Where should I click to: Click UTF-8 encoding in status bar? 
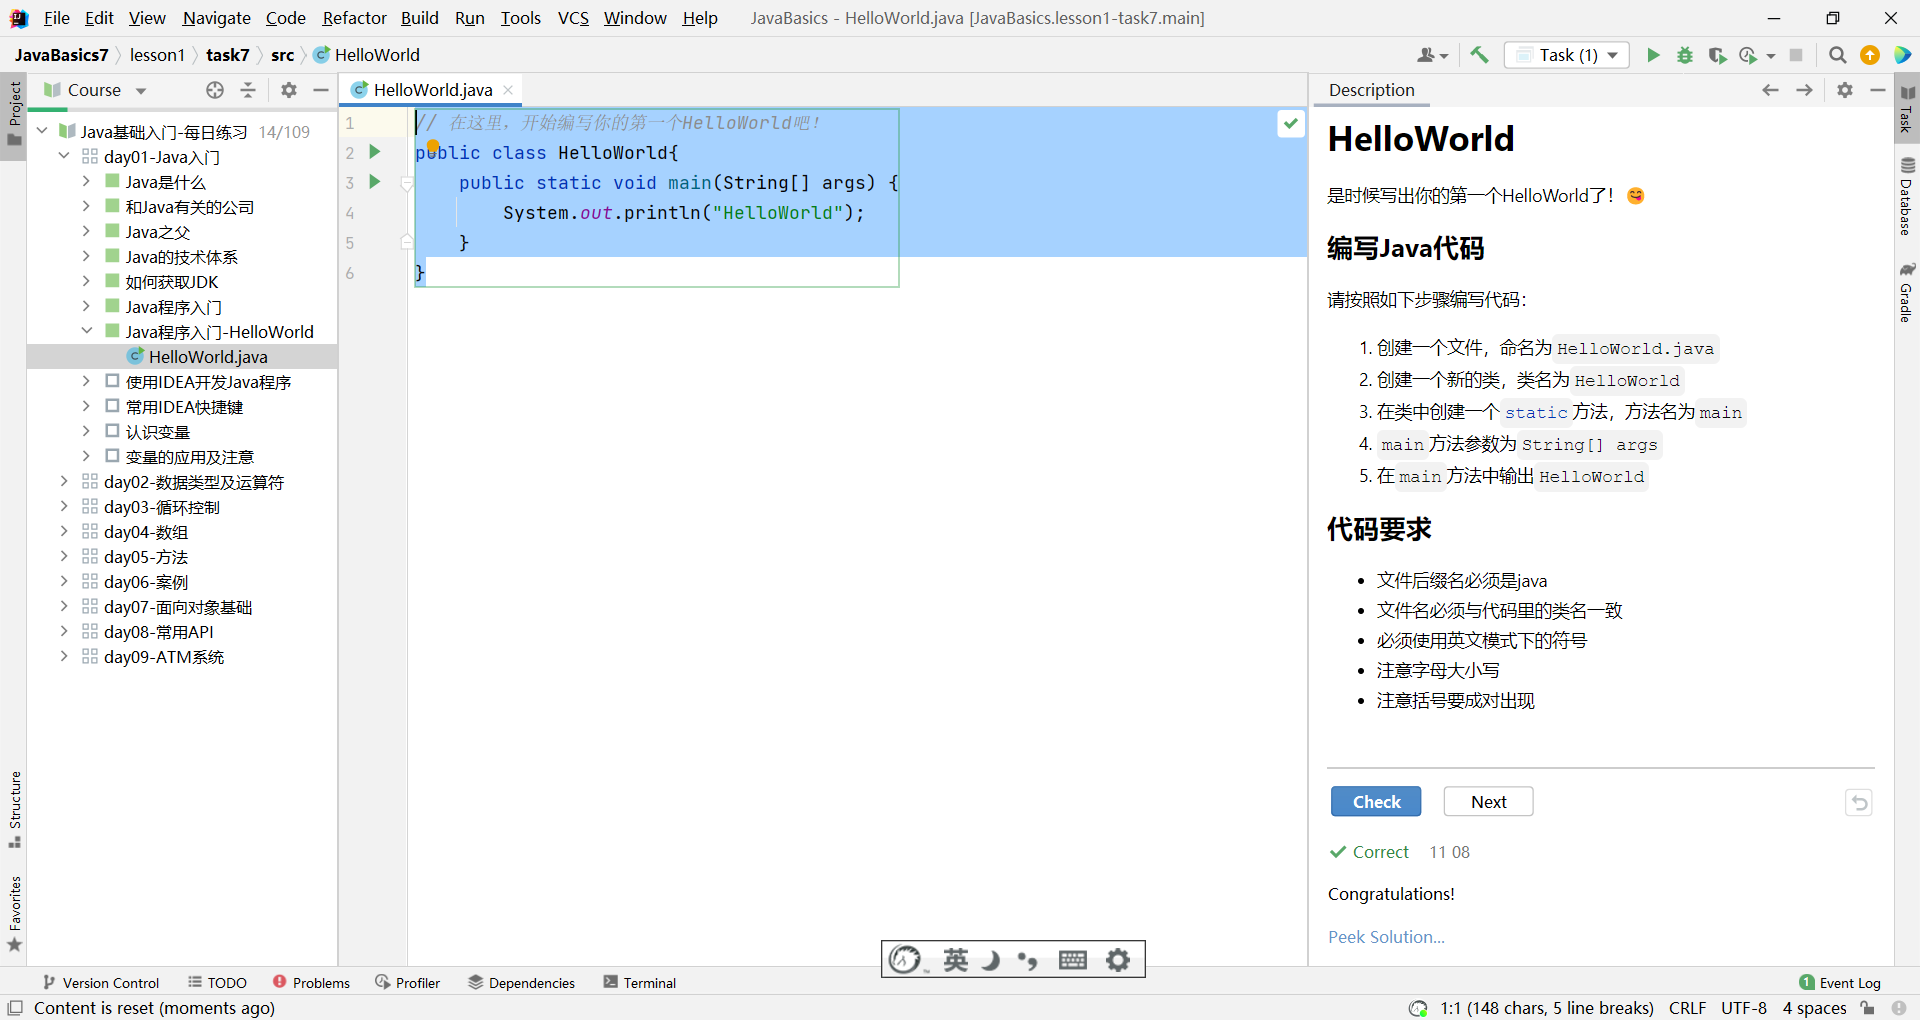[1744, 1008]
